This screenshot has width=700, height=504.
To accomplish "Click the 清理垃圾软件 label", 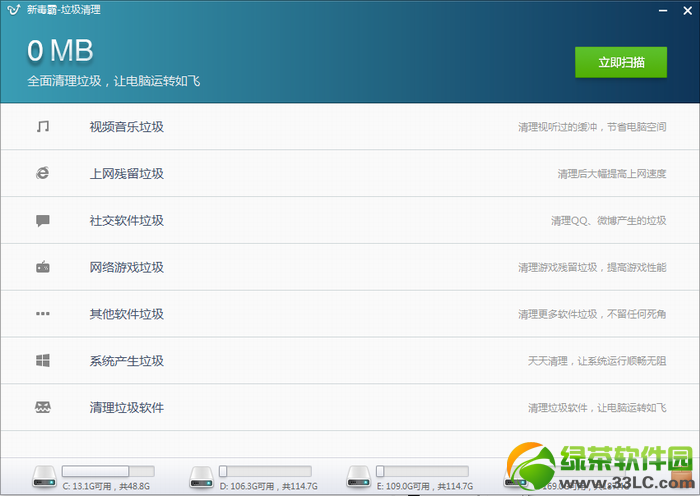I will click(x=127, y=408).
